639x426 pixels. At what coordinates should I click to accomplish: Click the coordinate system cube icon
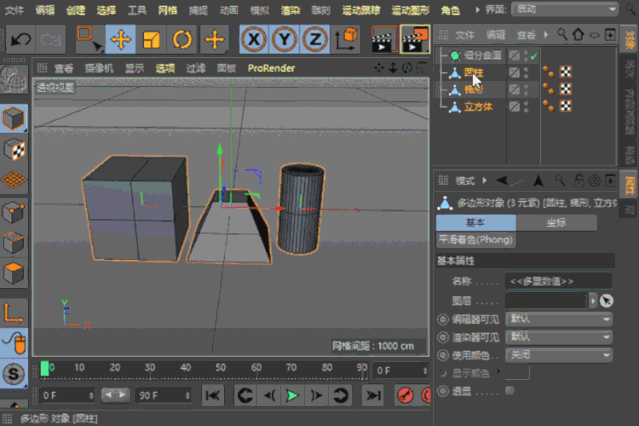[346, 40]
